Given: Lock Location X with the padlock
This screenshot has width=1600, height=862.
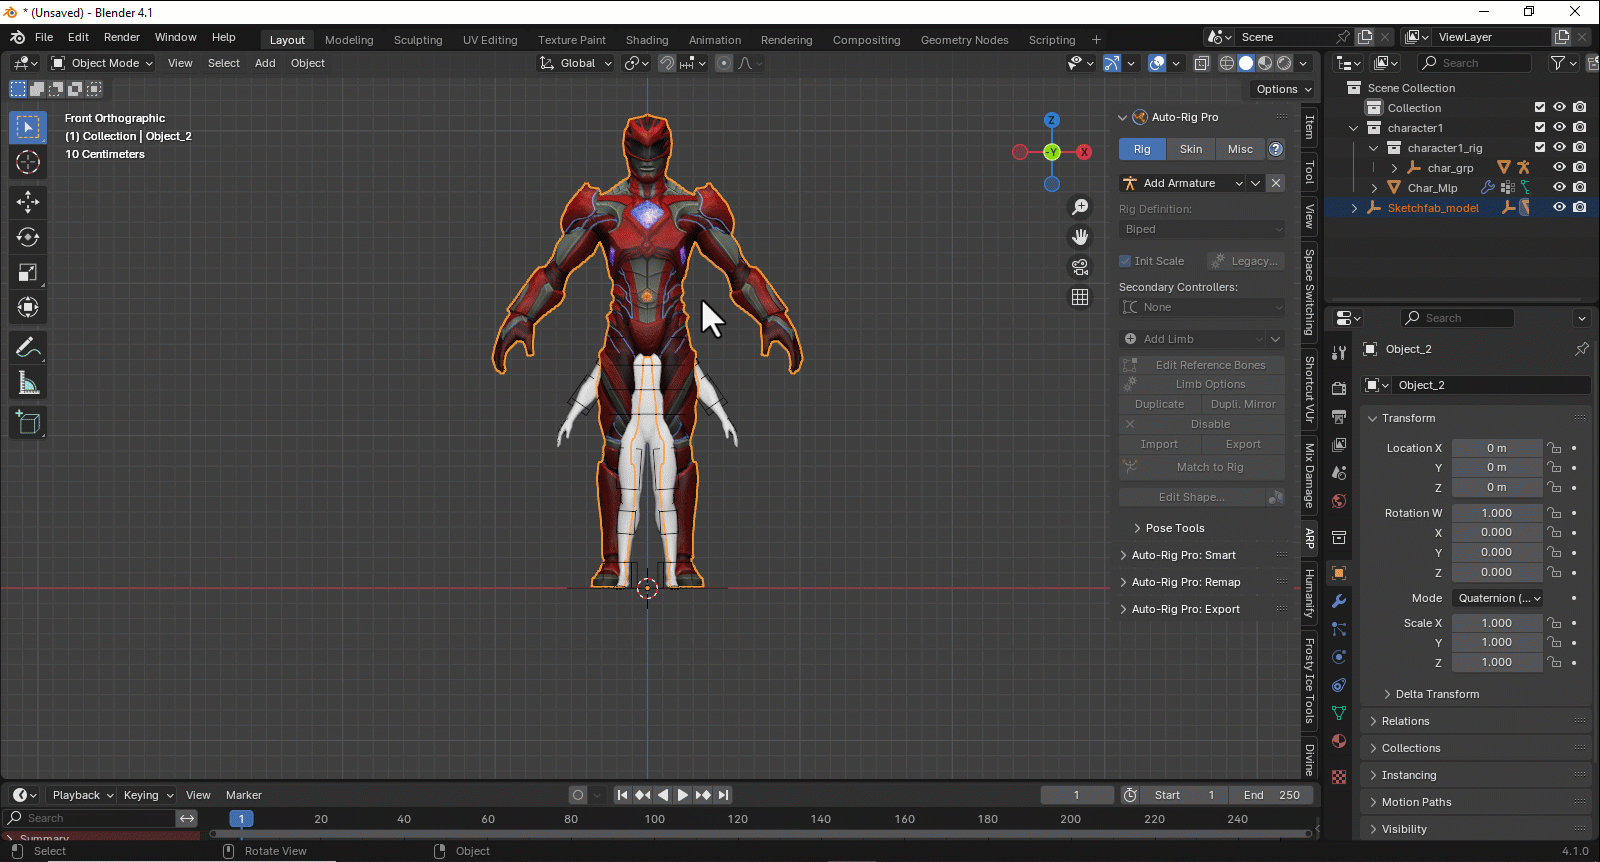Looking at the screenshot, I should coord(1554,448).
